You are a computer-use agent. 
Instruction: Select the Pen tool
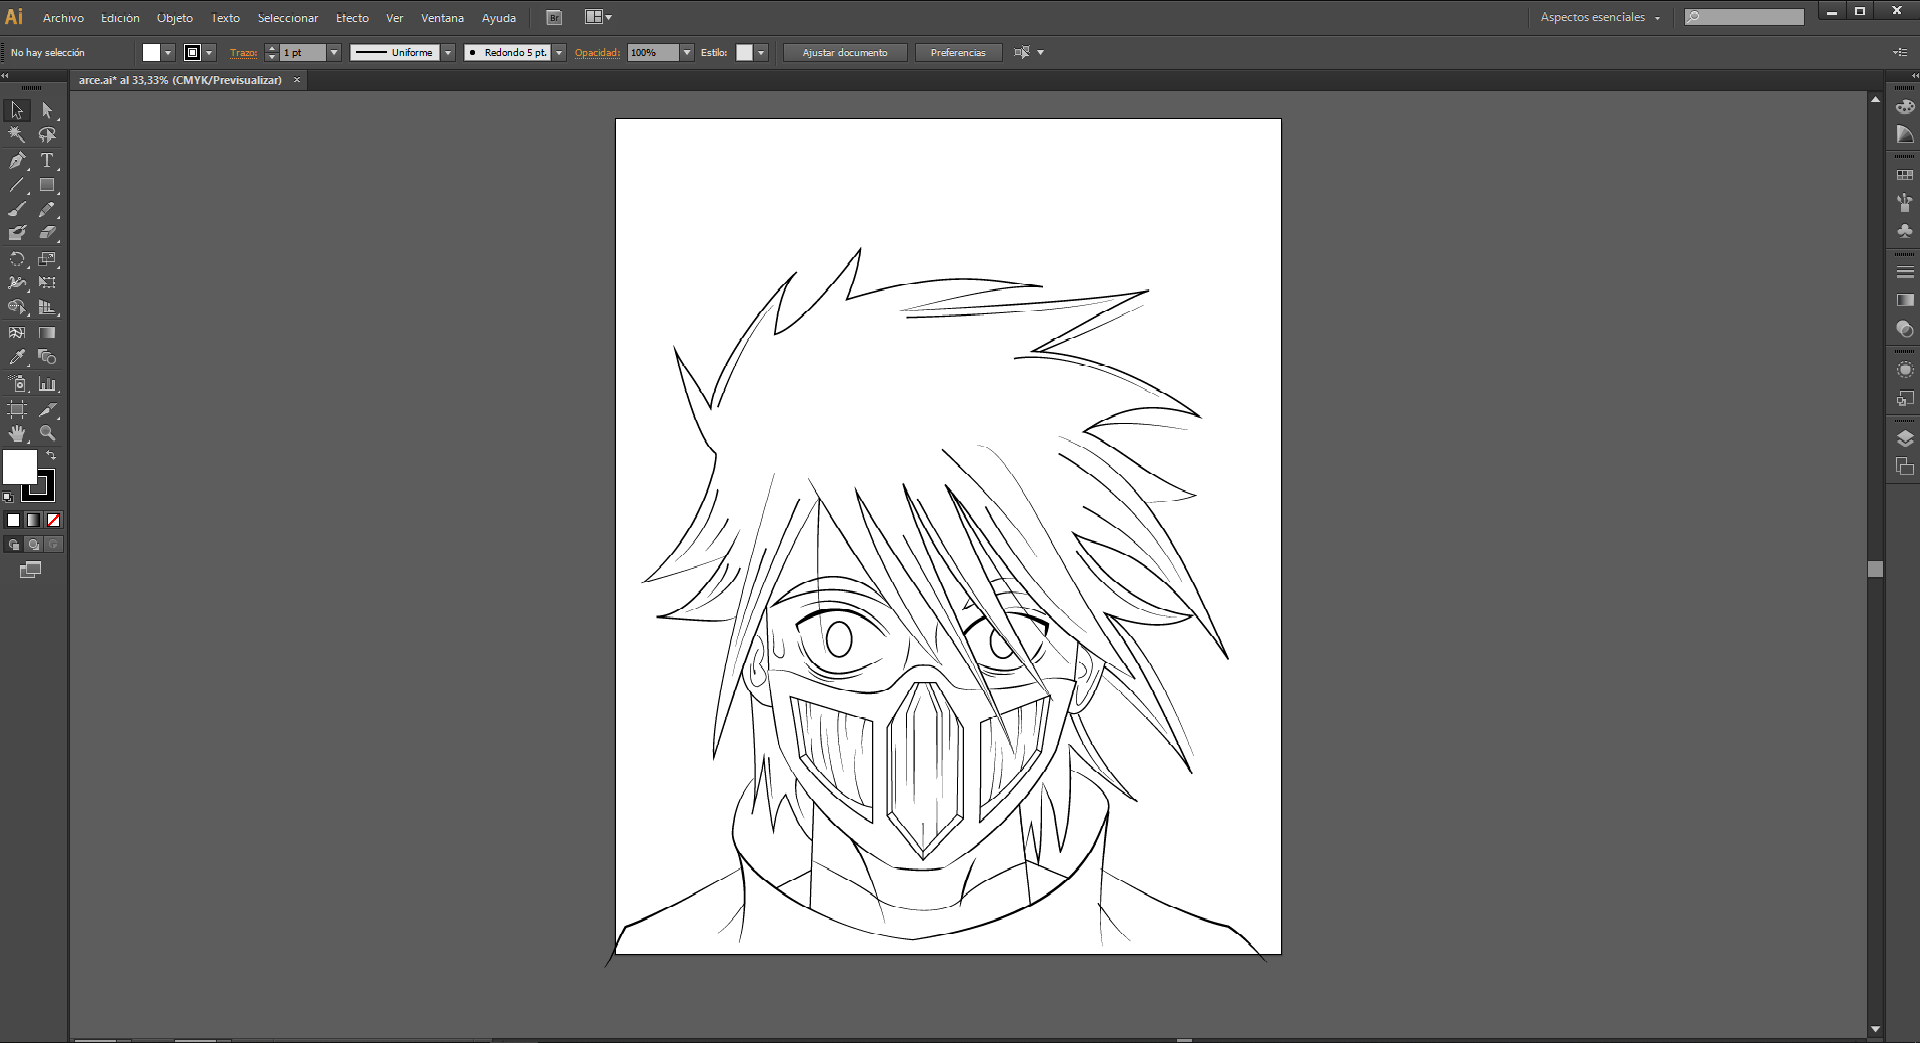[x=17, y=160]
